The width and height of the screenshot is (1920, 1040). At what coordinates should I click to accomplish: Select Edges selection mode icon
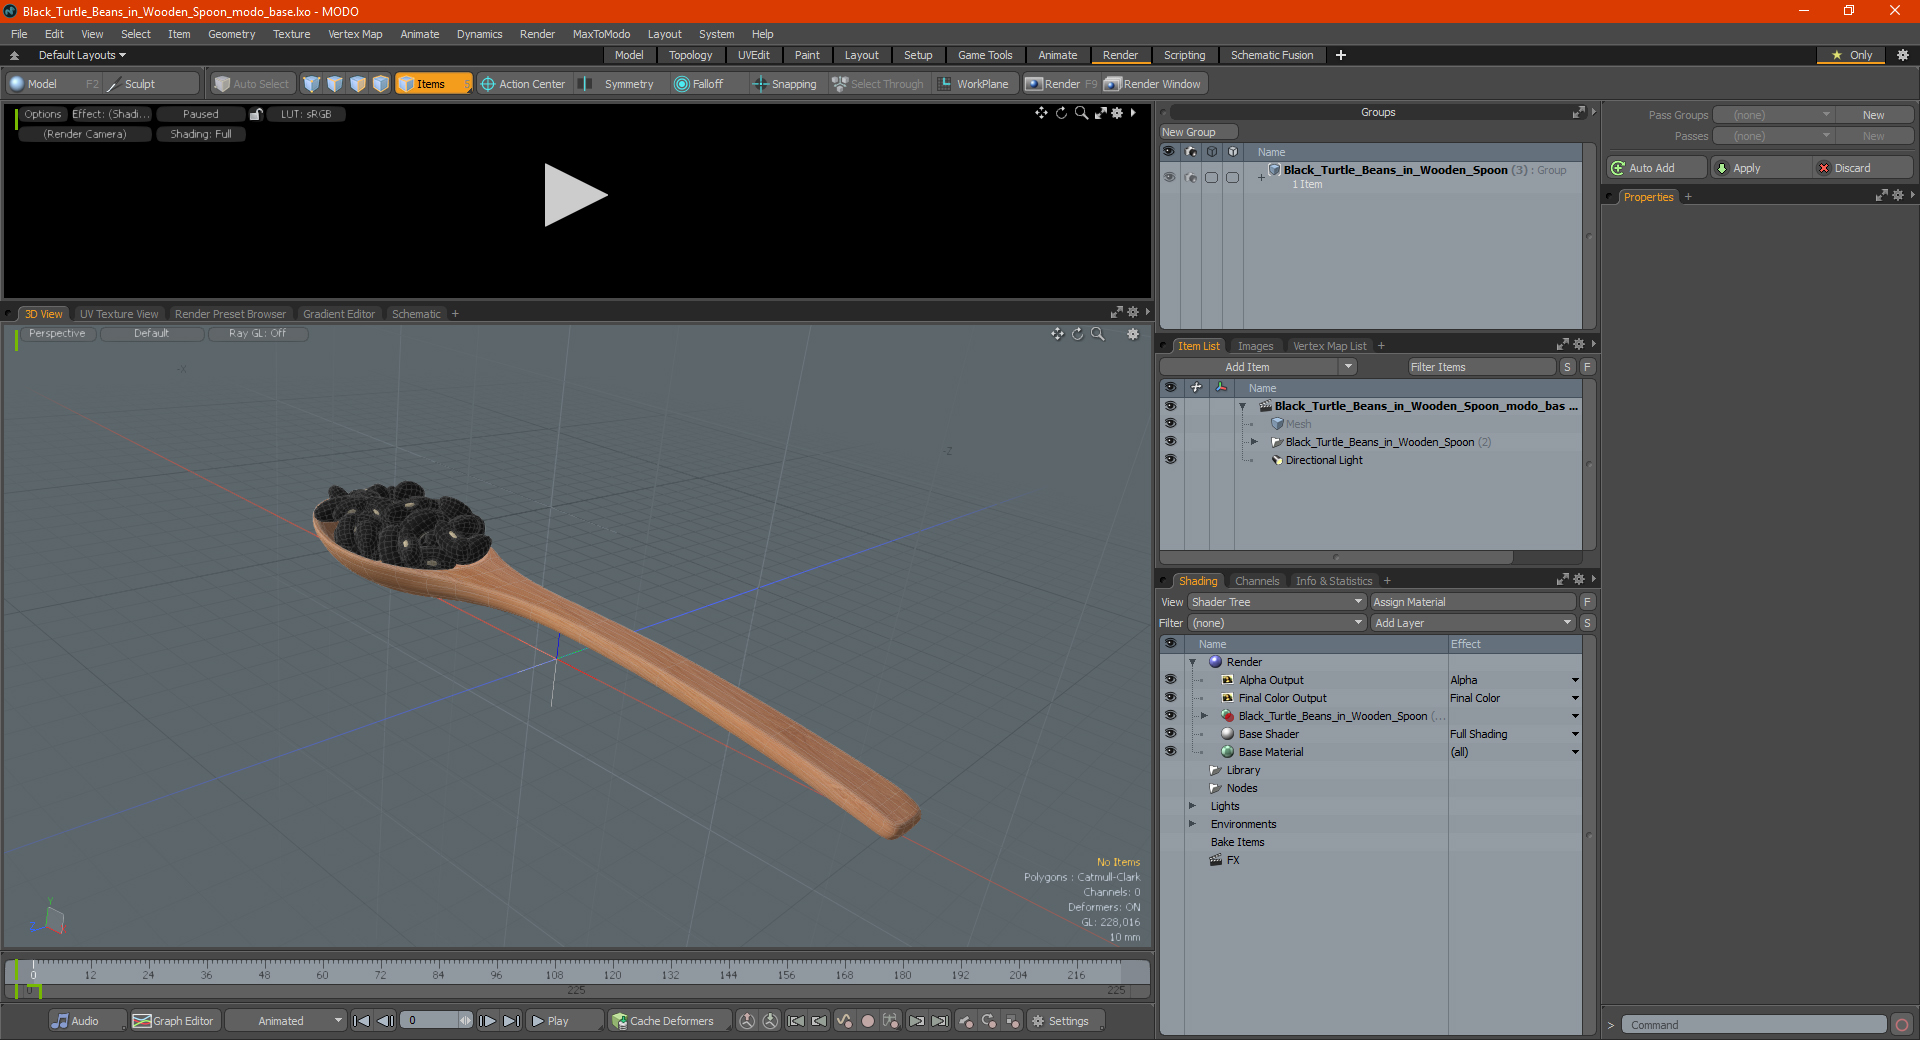[x=335, y=84]
